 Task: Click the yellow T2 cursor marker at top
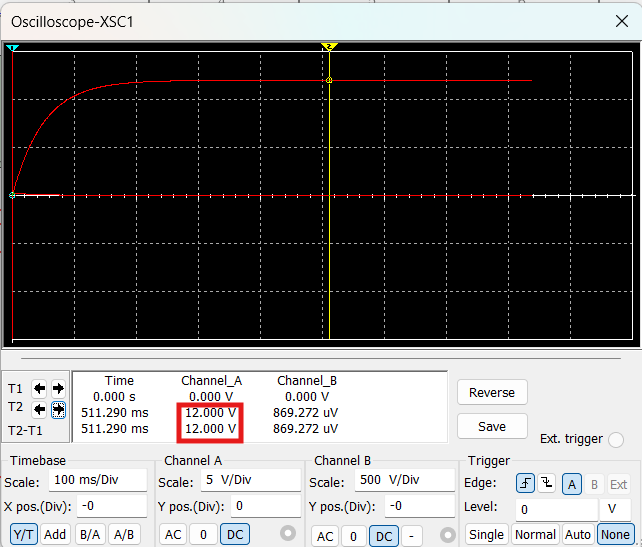(329, 47)
